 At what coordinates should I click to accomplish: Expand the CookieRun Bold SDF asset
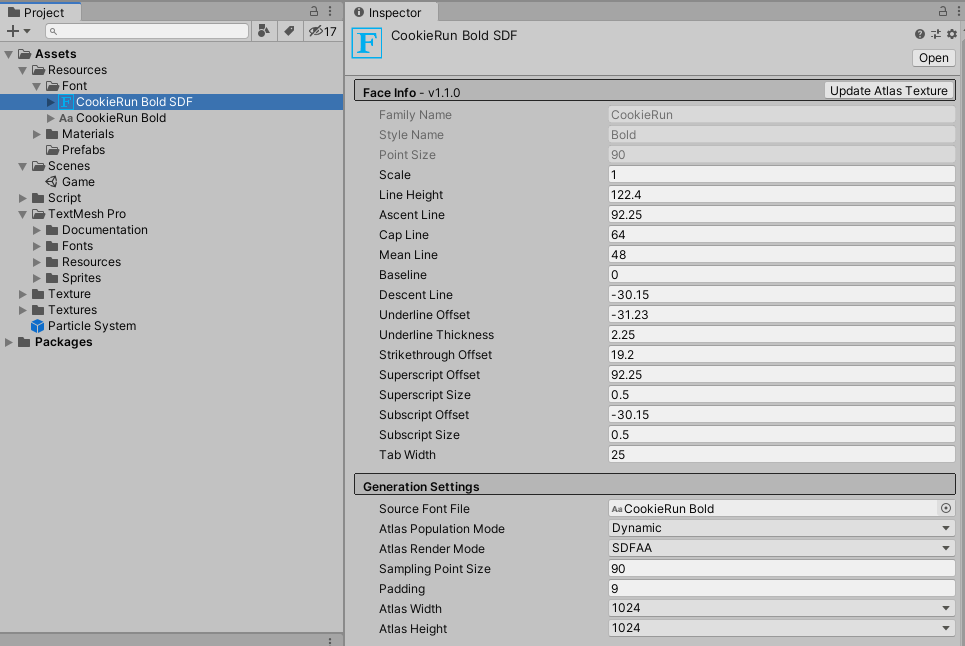[51, 102]
